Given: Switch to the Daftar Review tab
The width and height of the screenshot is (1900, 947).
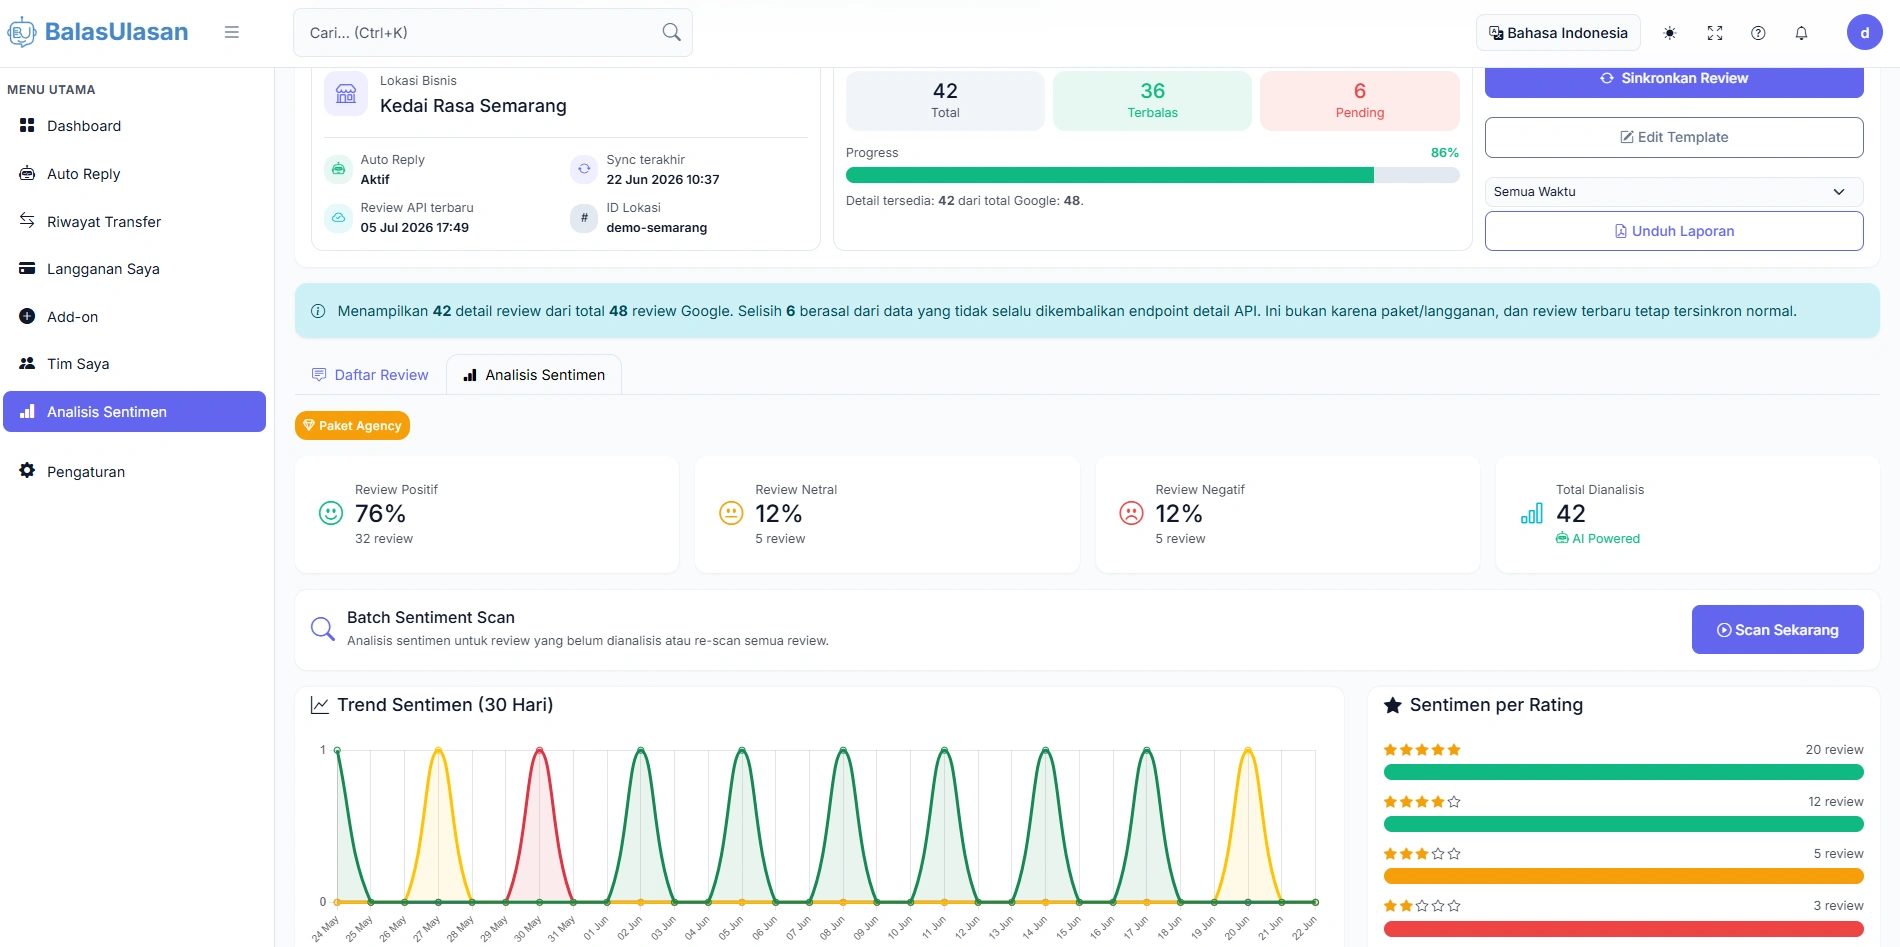Looking at the screenshot, I should (x=370, y=375).
